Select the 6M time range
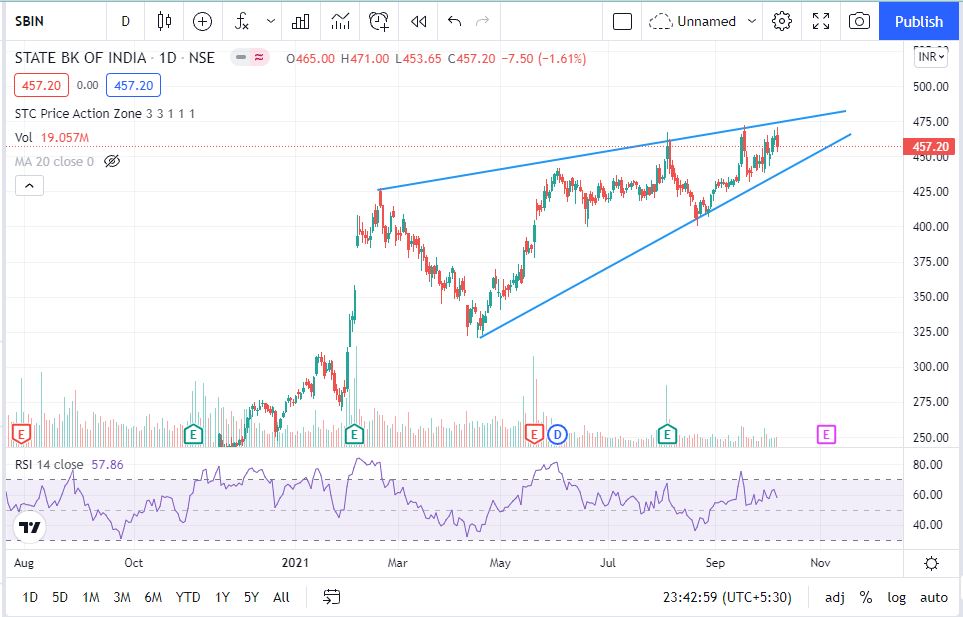Screen dimensions: 963x617 pos(153,597)
